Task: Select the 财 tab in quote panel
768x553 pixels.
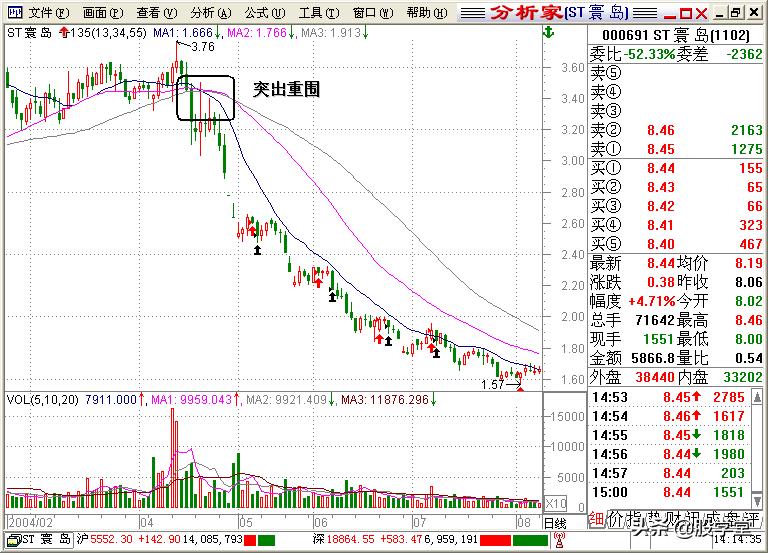Action: (674, 520)
